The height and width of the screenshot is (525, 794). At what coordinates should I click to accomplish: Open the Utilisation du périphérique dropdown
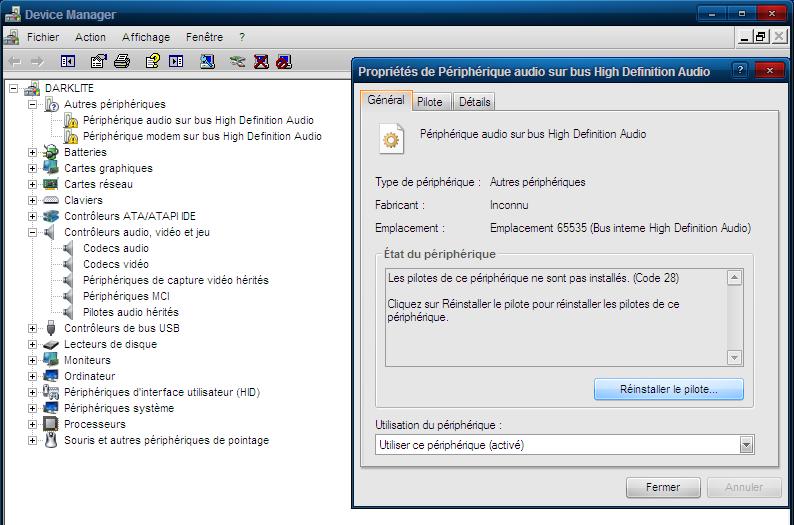coord(746,445)
